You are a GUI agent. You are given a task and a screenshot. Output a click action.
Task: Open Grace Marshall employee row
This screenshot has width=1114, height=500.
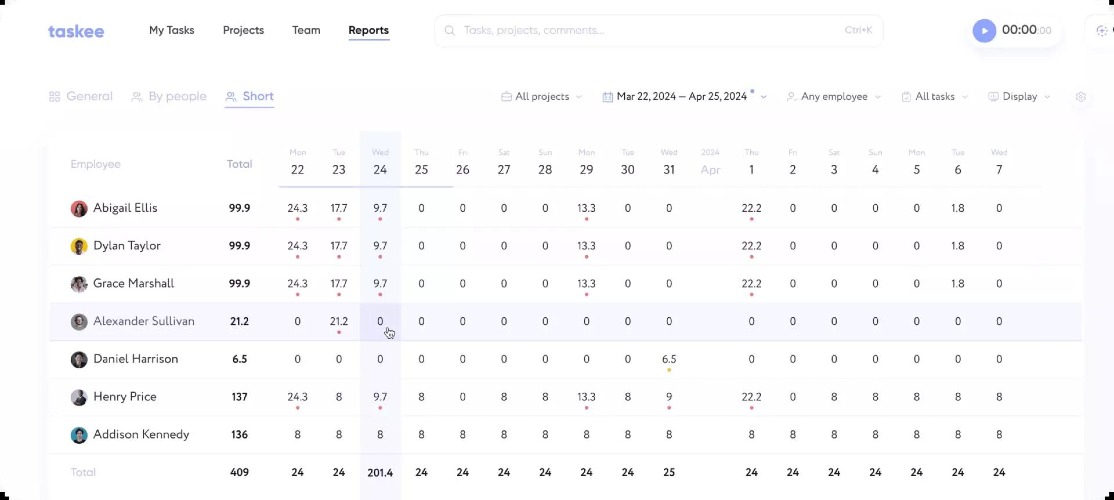pyautogui.click(x=566, y=283)
